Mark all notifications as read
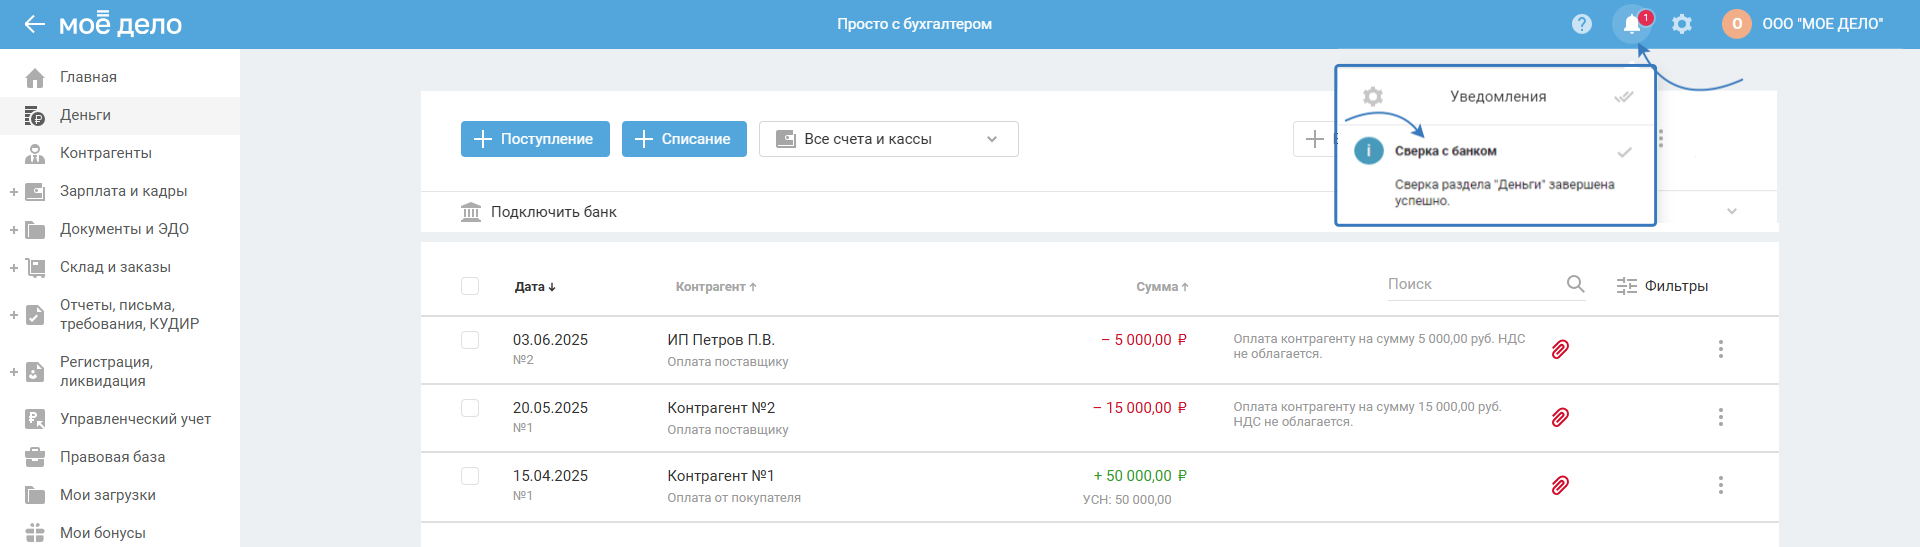Screen dimensions: 1920x547 pyautogui.click(x=1623, y=97)
